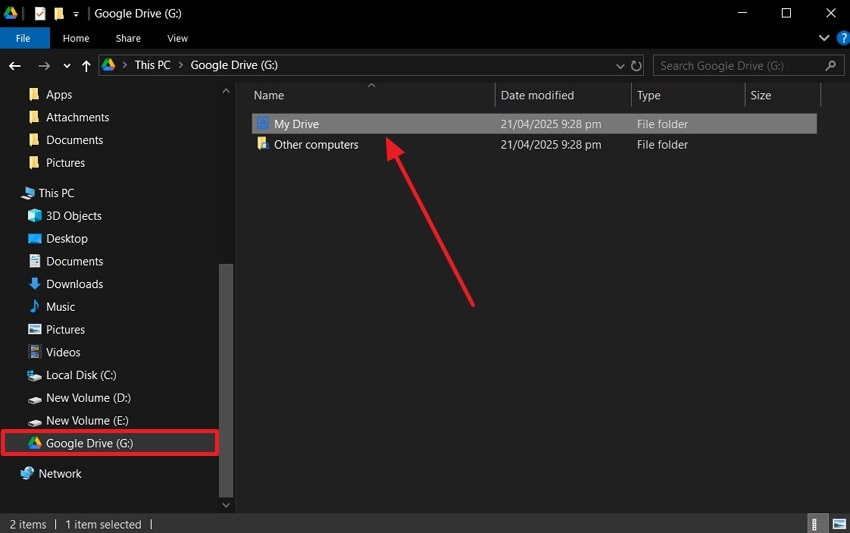Refresh the Google Drive (G:) folder

(636, 66)
